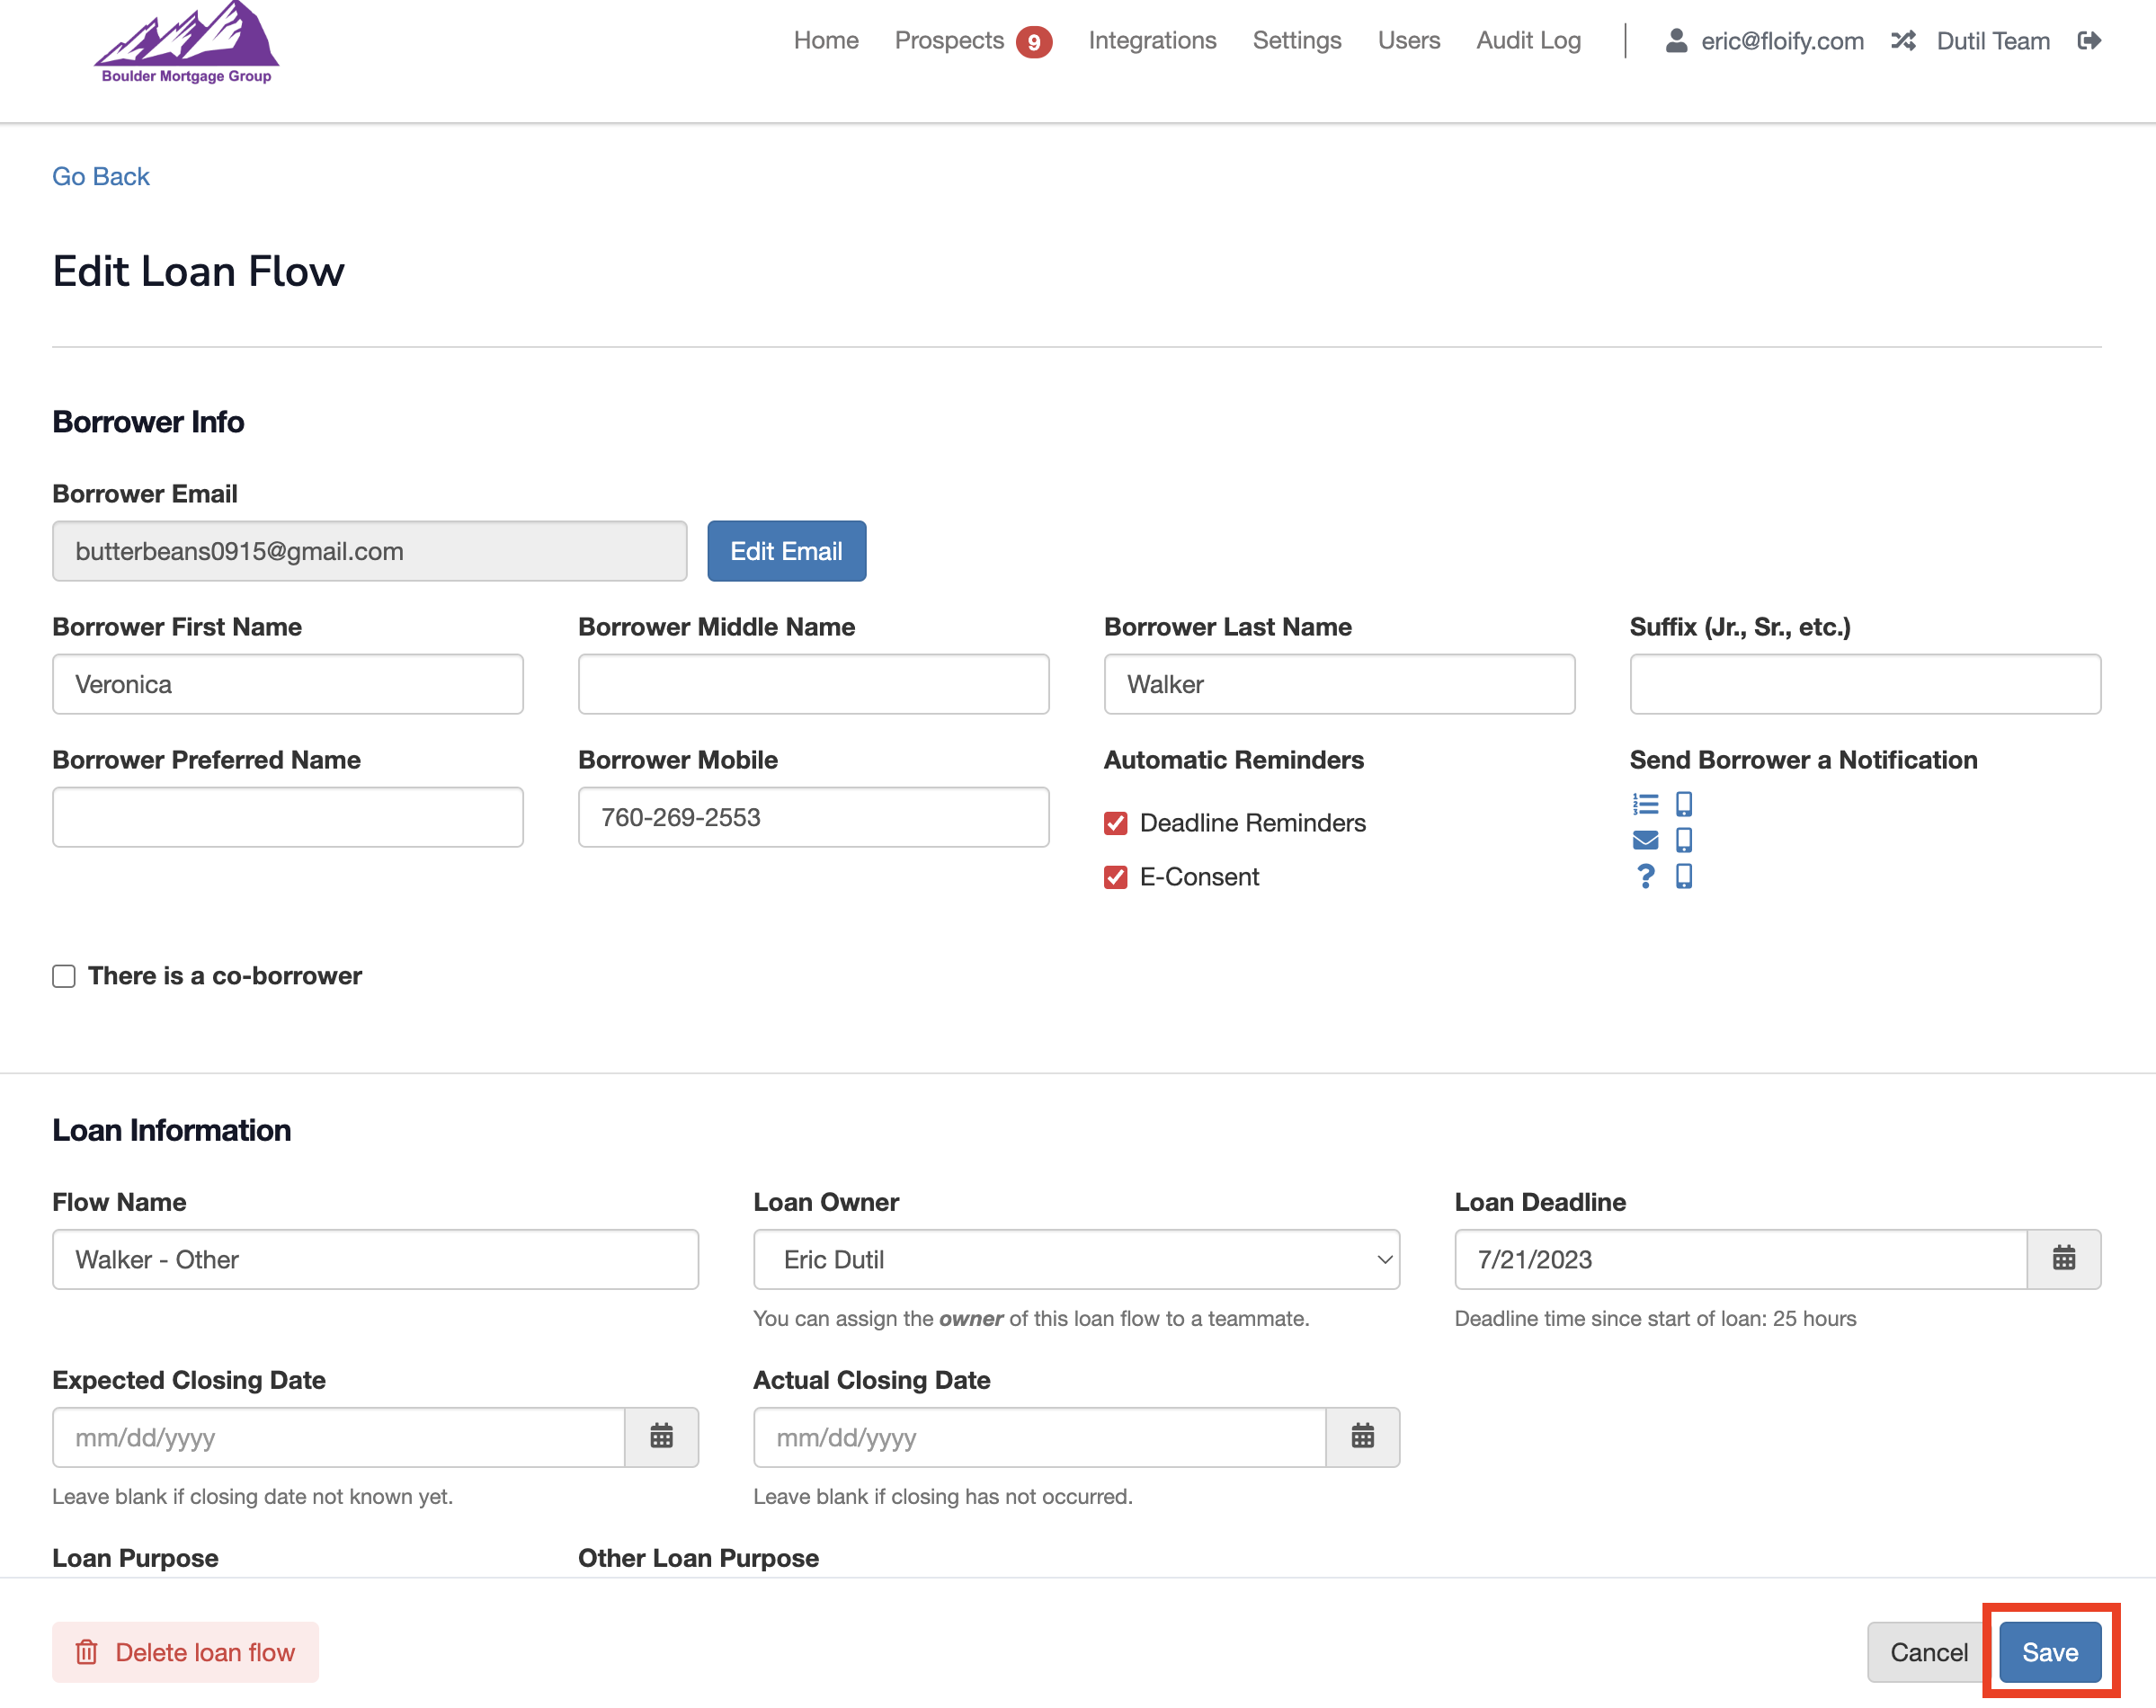Open the Actual Closing Date calendar

pyautogui.click(x=1362, y=1437)
